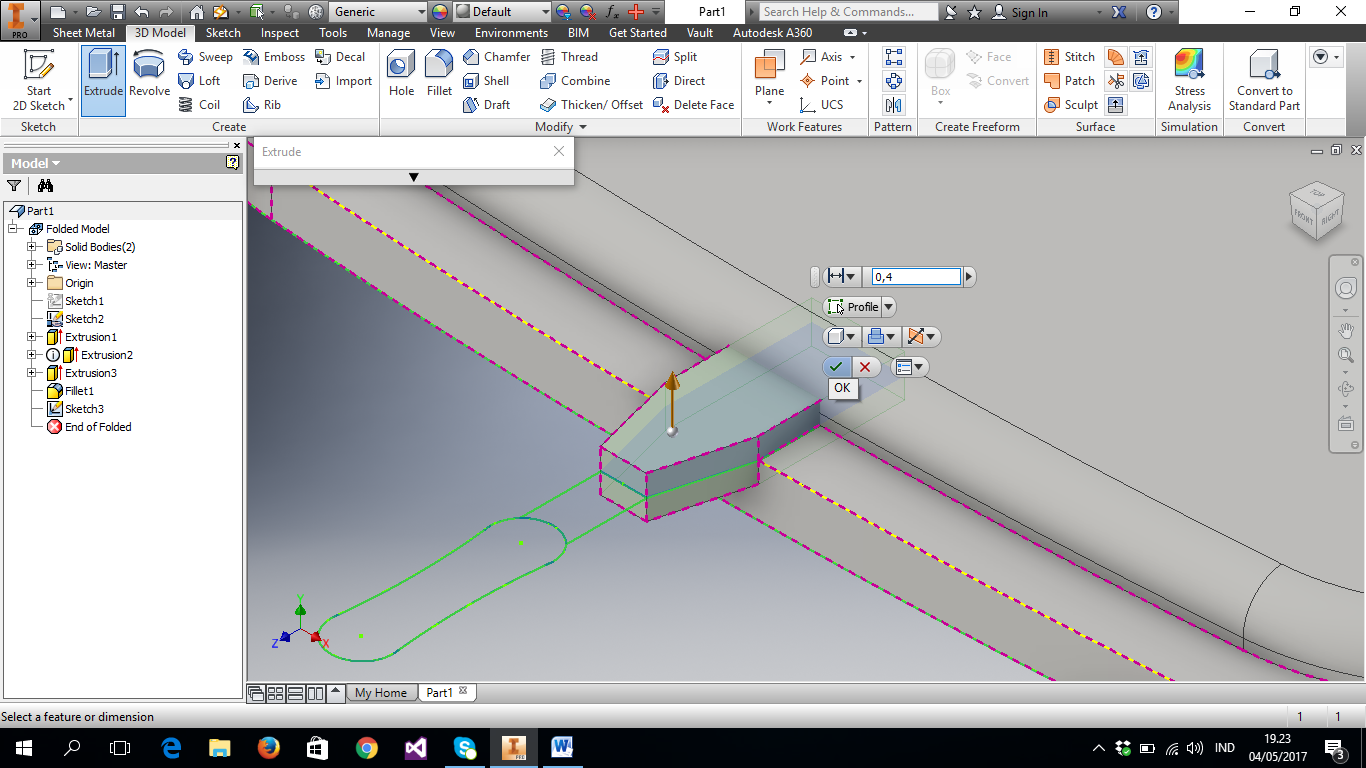Expand the Solid Bodies(2) browser node

32,246
